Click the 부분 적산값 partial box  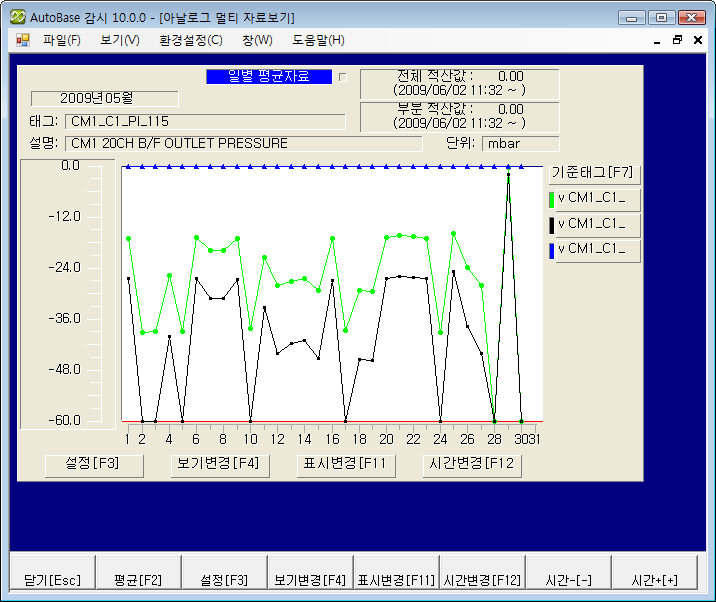click(x=459, y=116)
